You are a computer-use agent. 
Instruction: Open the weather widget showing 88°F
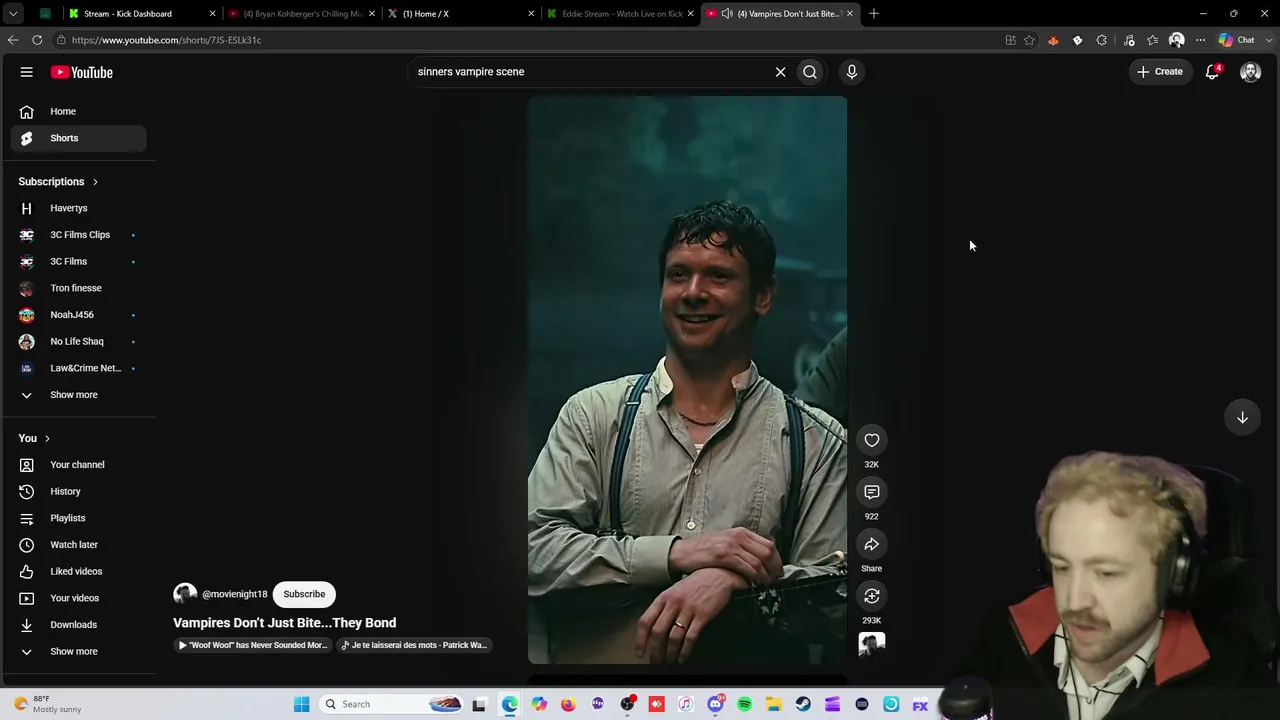[x=47, y=704]
